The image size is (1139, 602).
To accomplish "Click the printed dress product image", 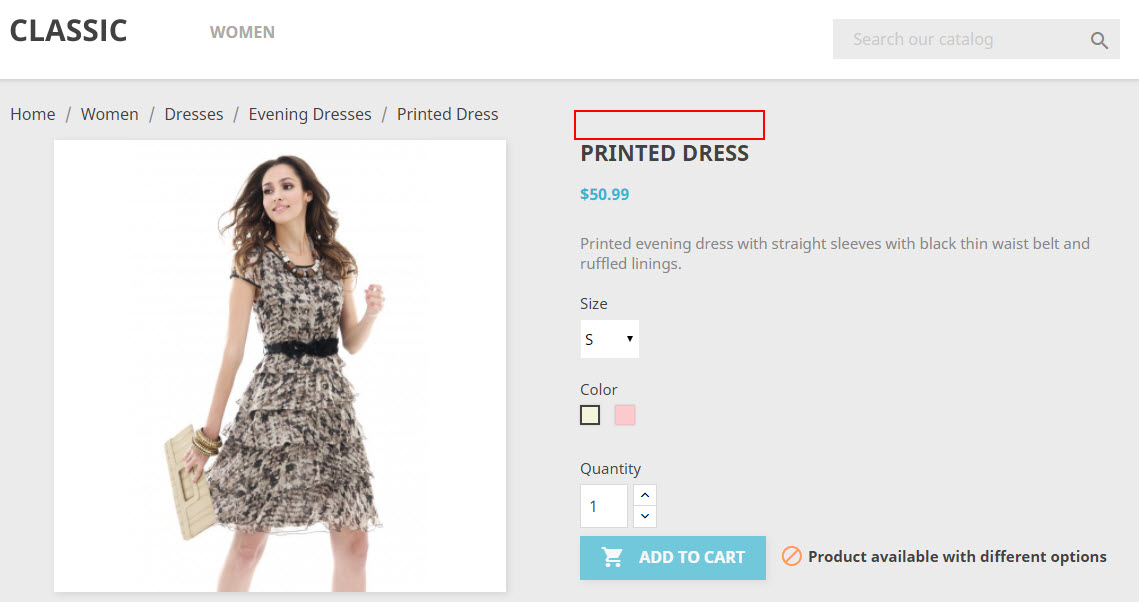I will [280, 366].
